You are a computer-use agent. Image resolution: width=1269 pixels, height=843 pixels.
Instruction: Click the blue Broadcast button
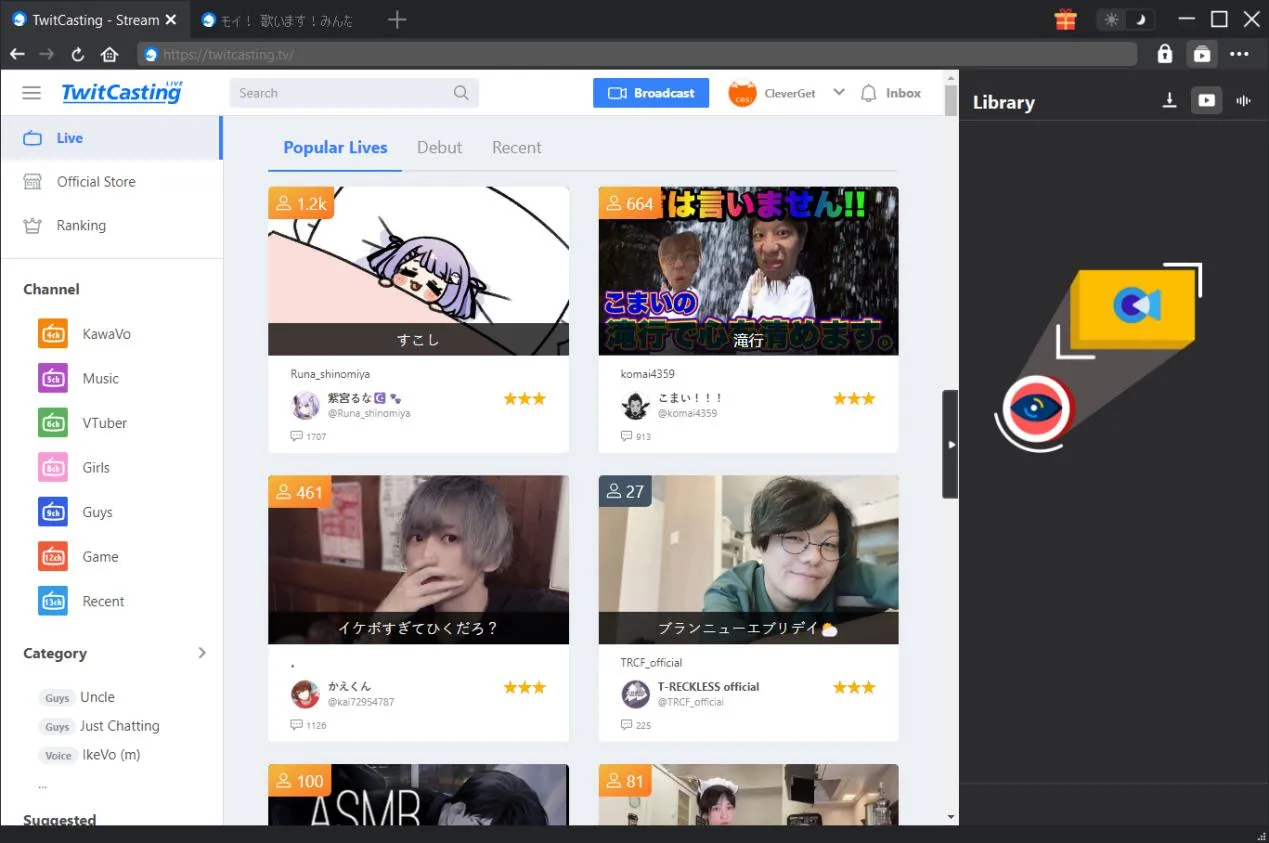pos(651,93)
